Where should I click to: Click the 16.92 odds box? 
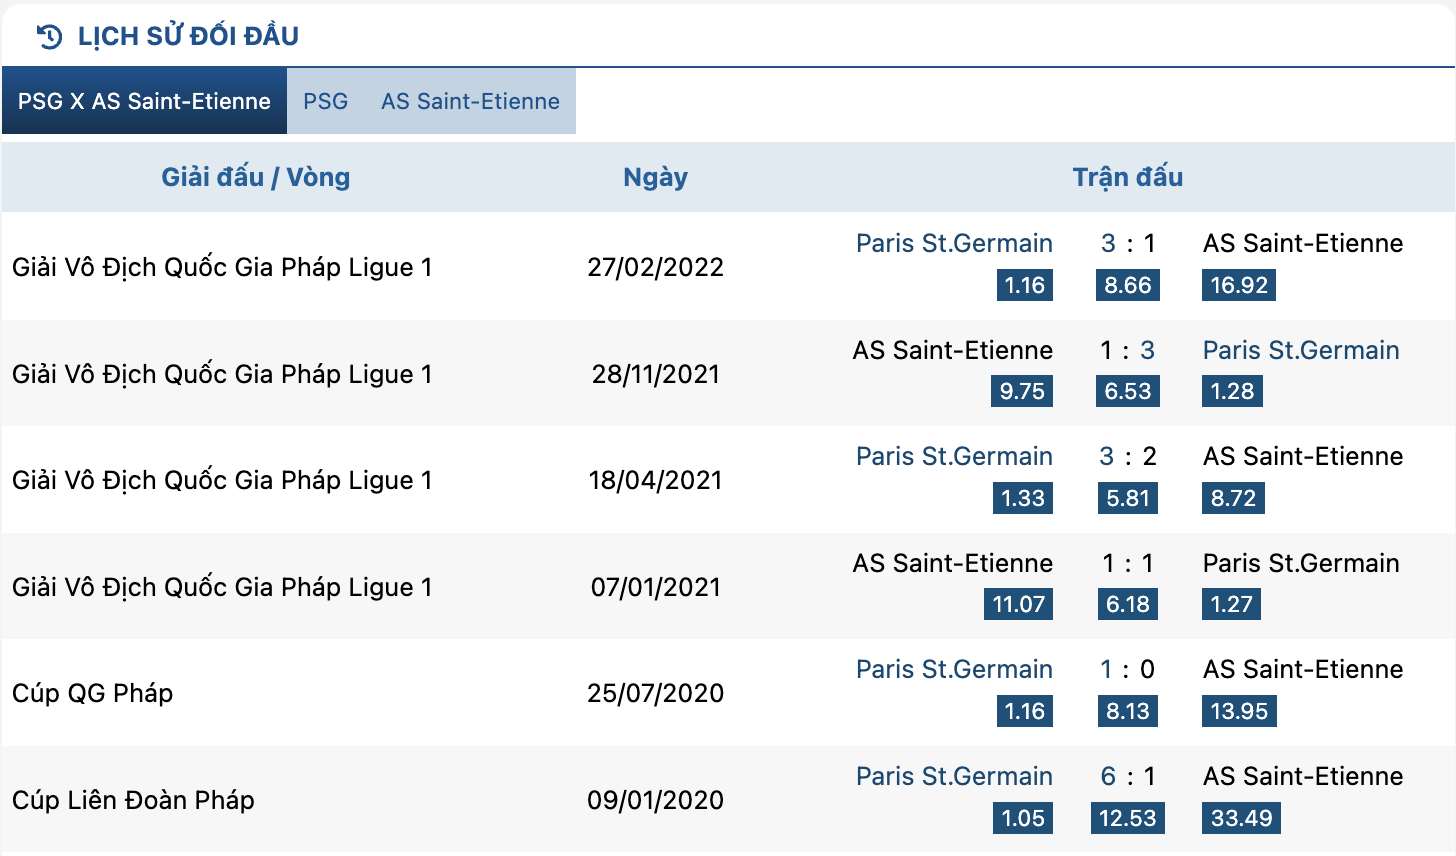[x=1238, y=285]
